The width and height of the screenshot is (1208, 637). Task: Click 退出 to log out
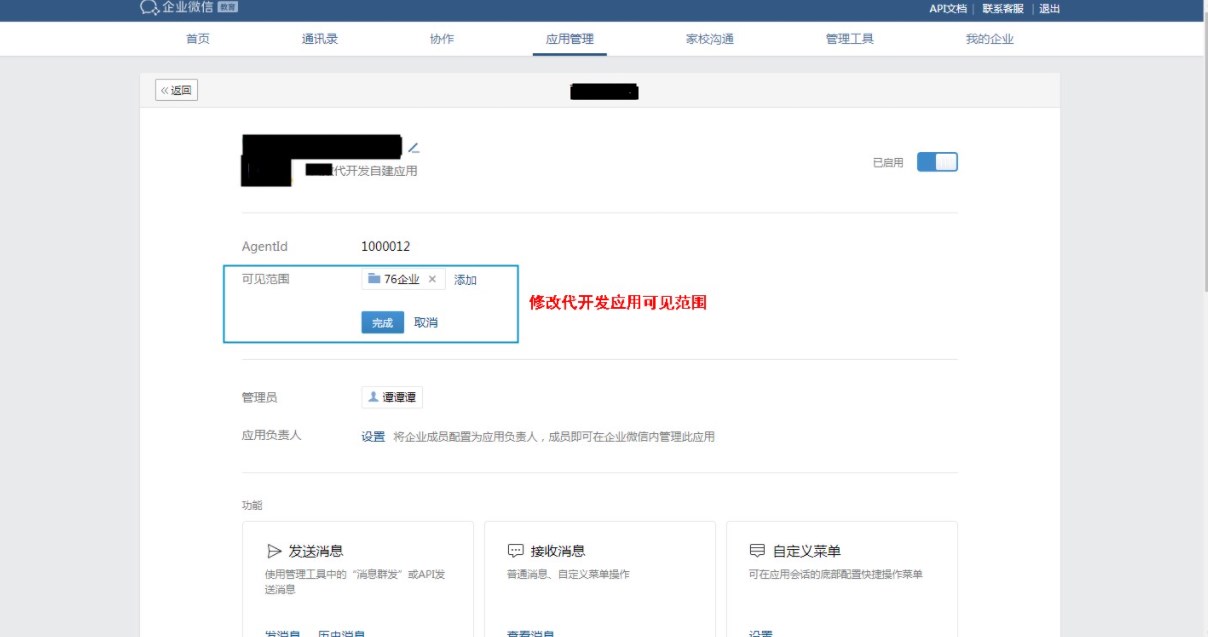(1049, 9)
